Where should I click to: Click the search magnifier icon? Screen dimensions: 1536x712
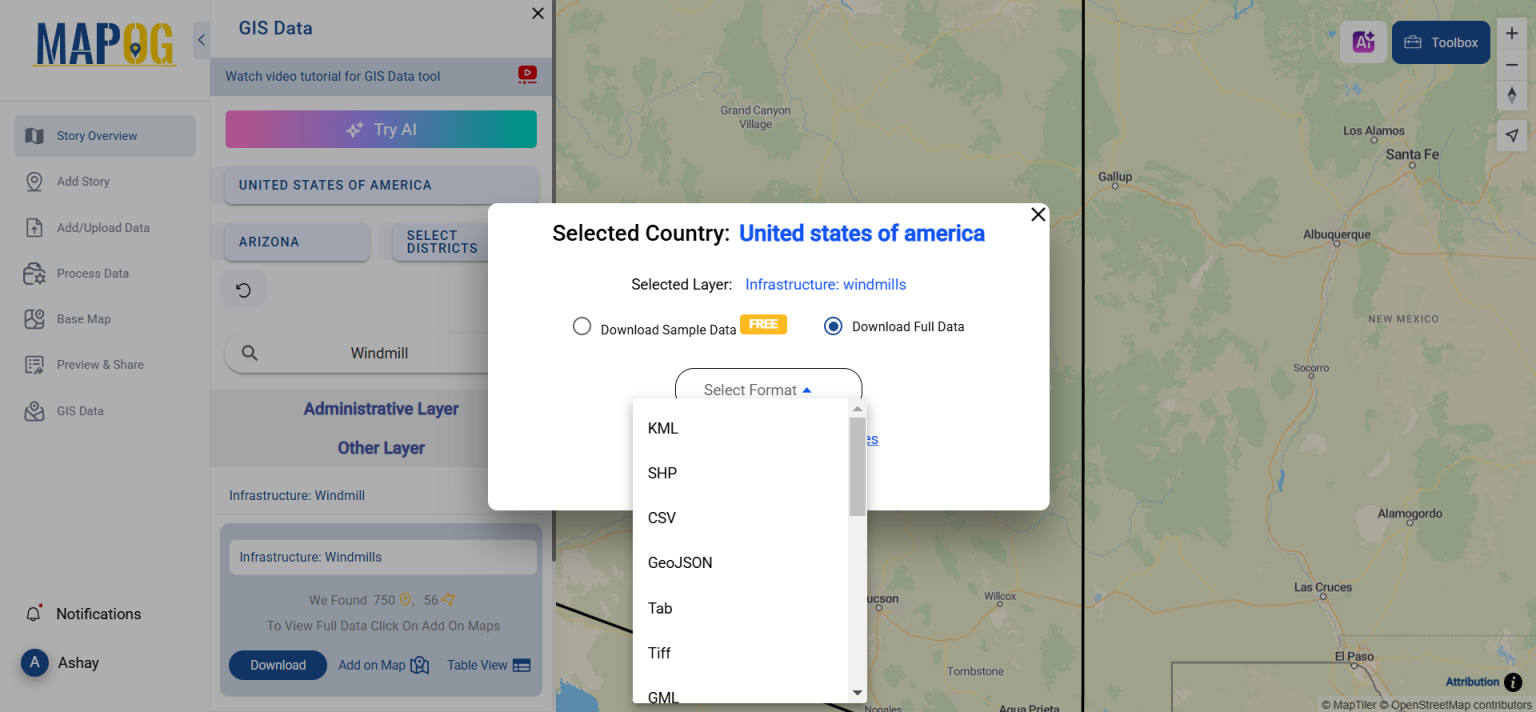[x=250, y=353]
